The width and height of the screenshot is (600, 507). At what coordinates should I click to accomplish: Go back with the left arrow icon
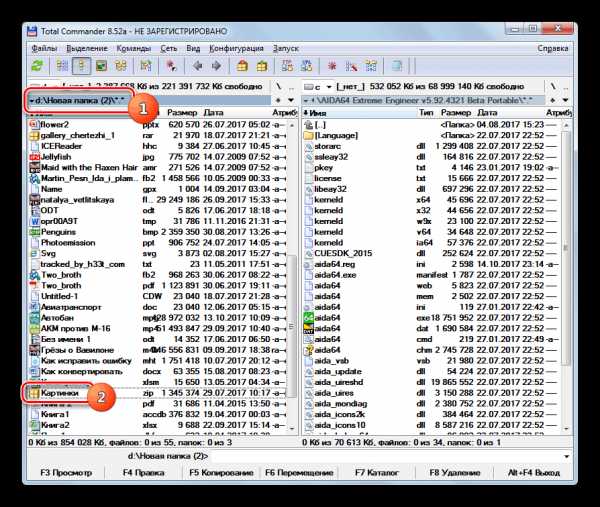(197, 66)
